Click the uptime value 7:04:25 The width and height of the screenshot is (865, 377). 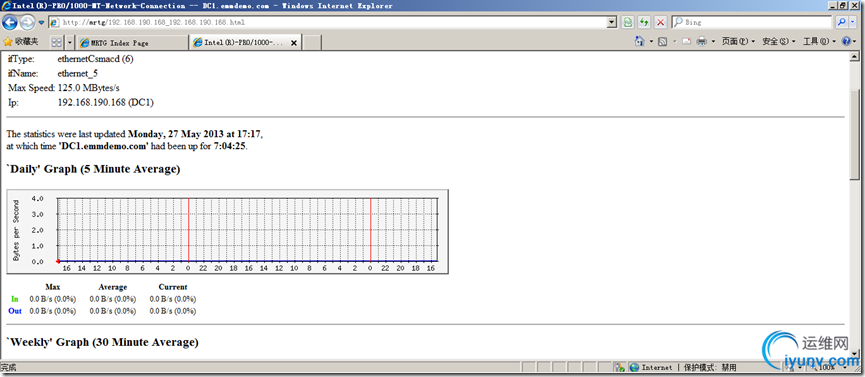click(229, 146)
